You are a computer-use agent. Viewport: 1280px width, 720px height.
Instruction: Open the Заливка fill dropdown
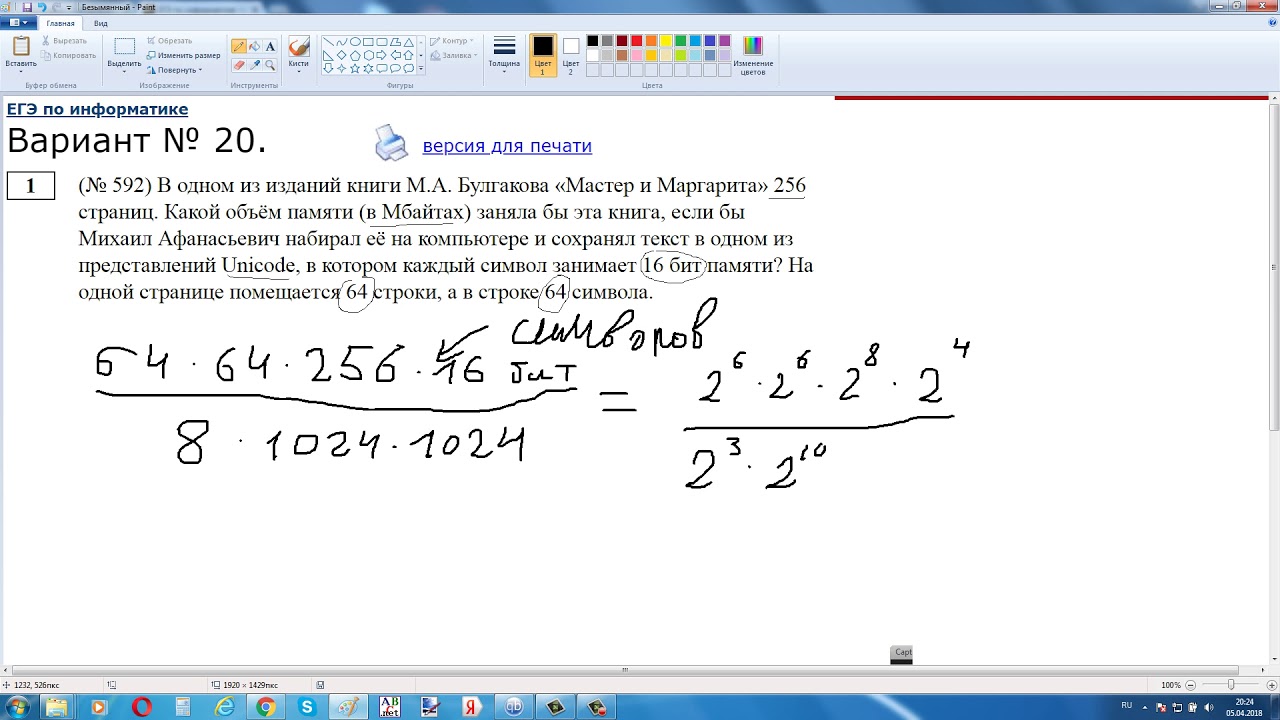point(453,55)
